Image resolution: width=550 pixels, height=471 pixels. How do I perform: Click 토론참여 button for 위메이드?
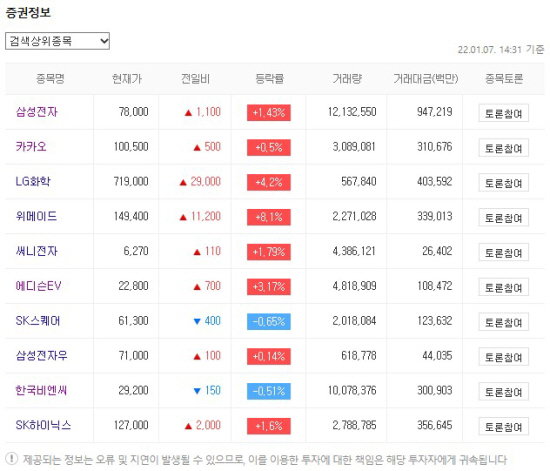503,217
